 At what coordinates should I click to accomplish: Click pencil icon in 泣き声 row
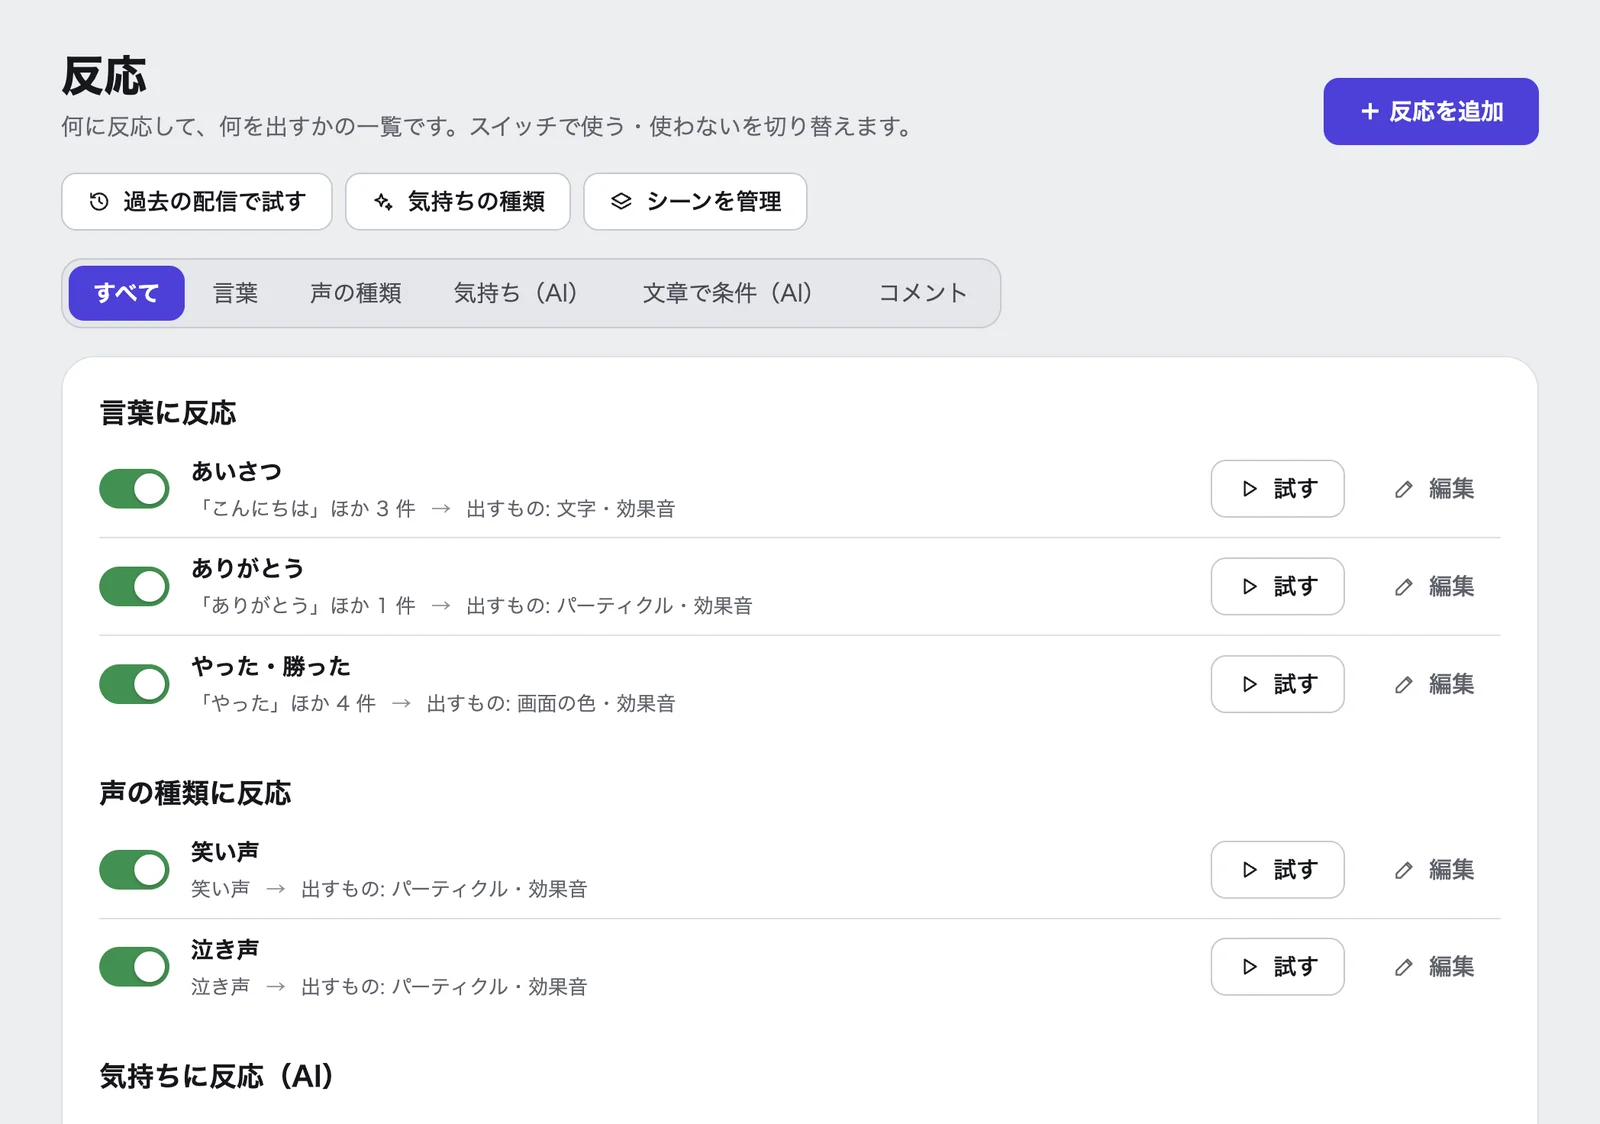tap(1404, 967)
